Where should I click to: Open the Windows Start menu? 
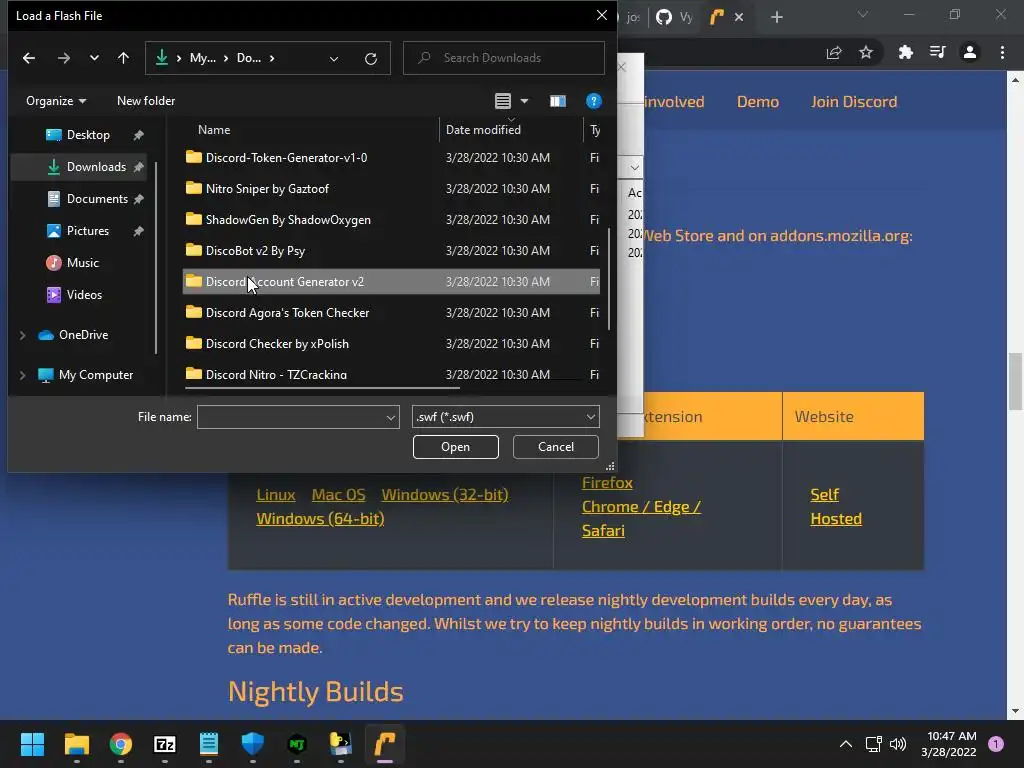click(x=32, y=744)
